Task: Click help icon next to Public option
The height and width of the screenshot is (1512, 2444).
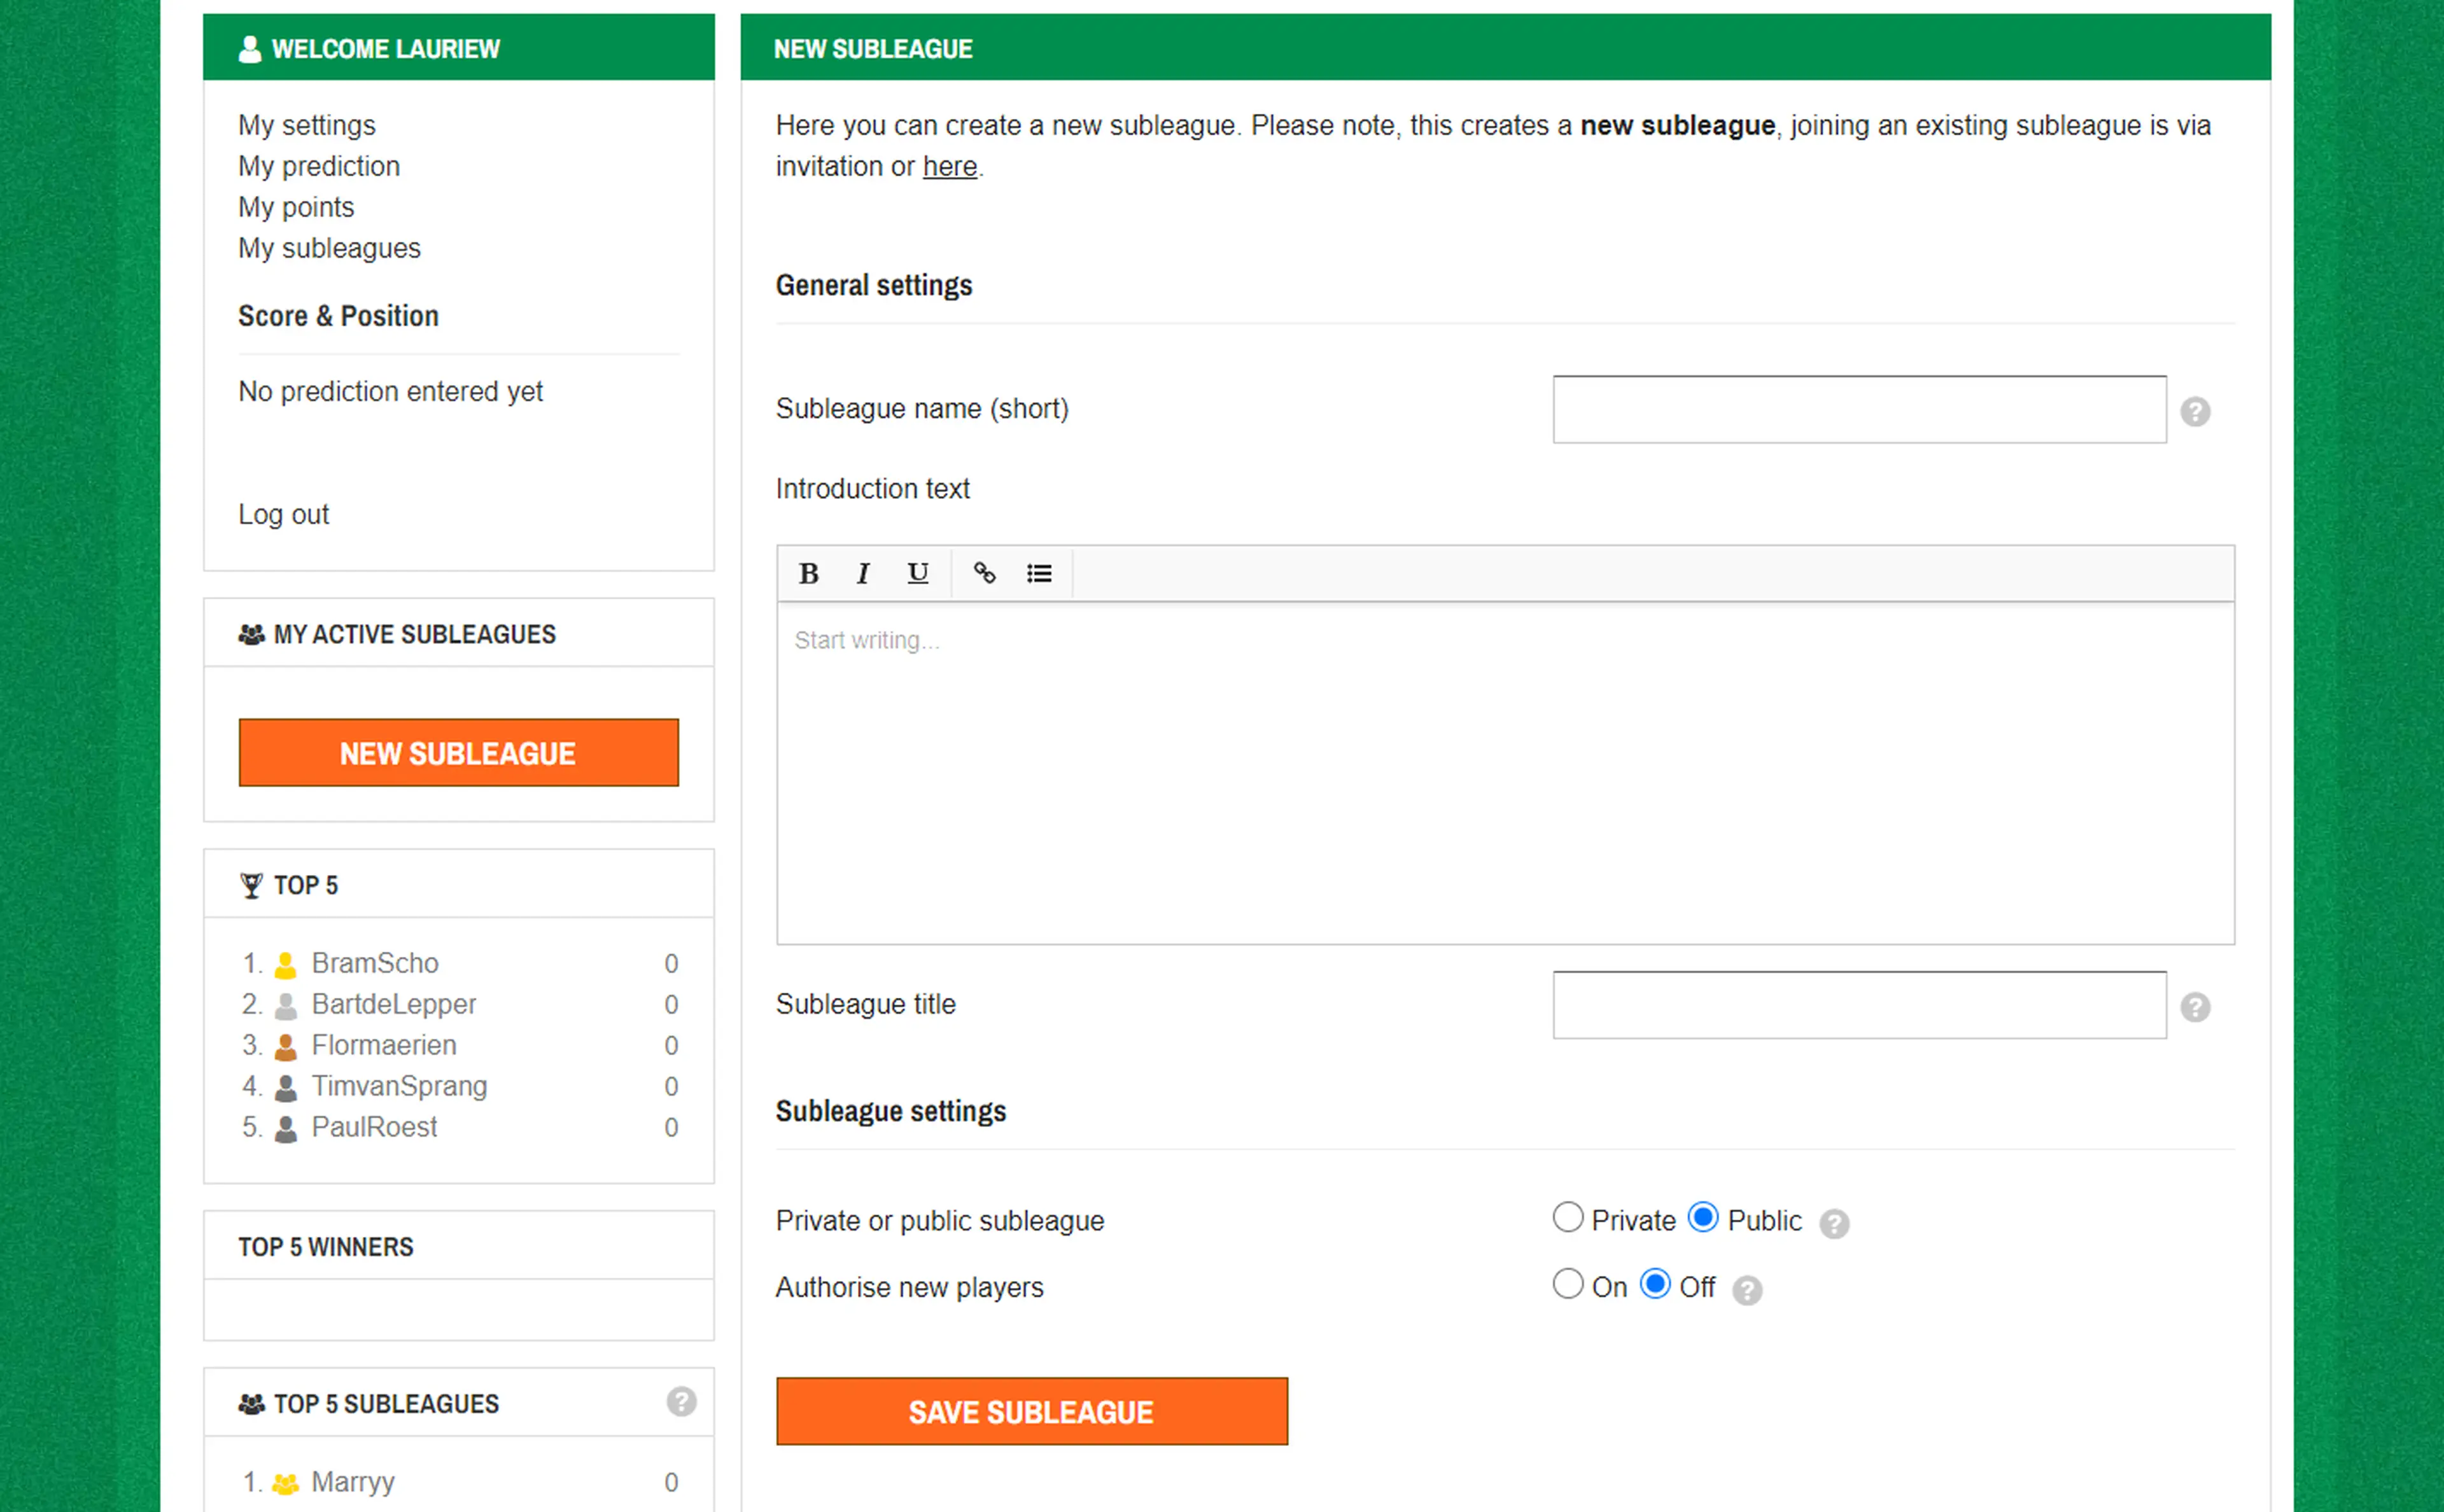Action: pyautogui.click(x=1834, y=1223)
